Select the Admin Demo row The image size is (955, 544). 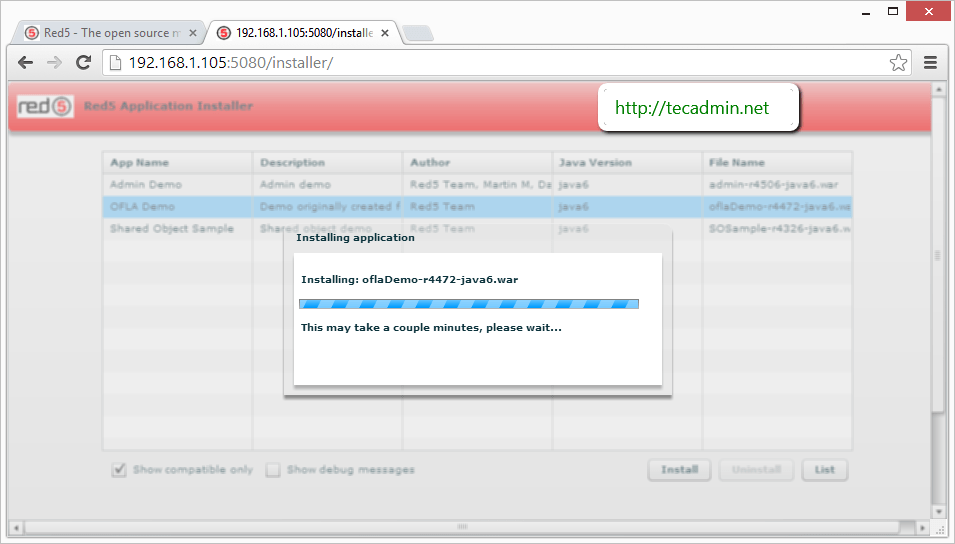tap(477, 185)
